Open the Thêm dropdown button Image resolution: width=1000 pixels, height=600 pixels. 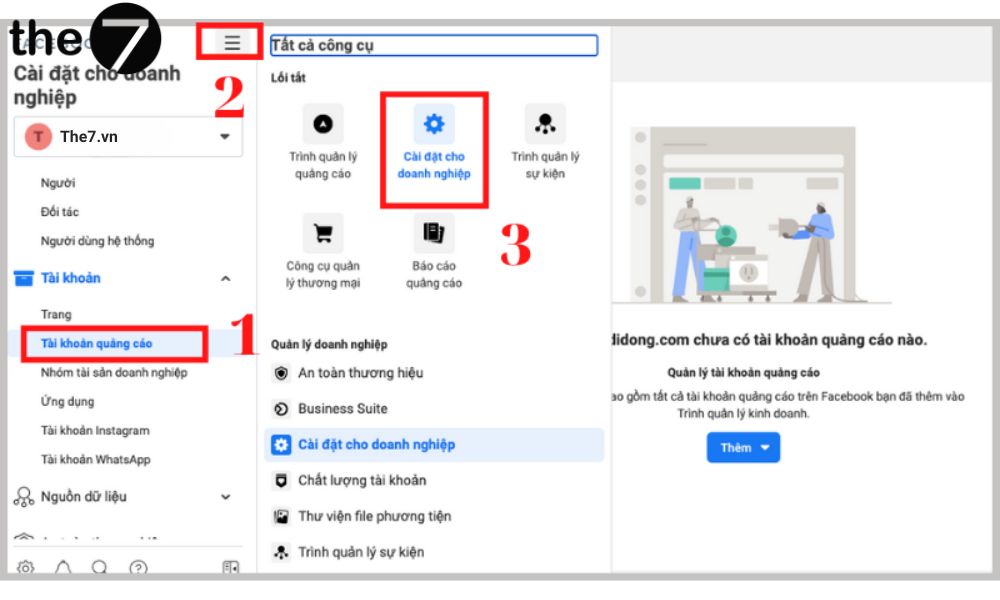click(x=743, y=447)
